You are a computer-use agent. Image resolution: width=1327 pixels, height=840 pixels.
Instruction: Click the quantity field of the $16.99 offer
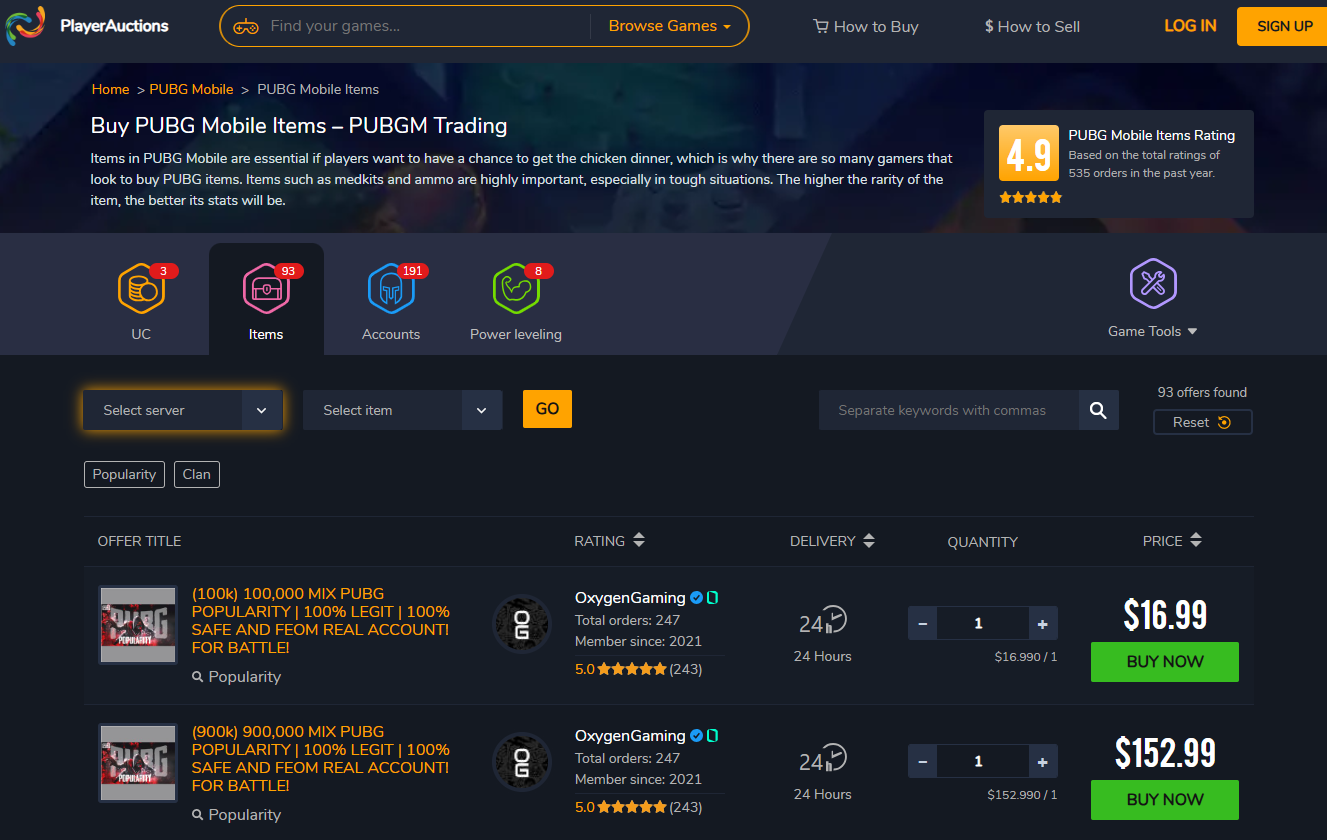tap(983, 623)
